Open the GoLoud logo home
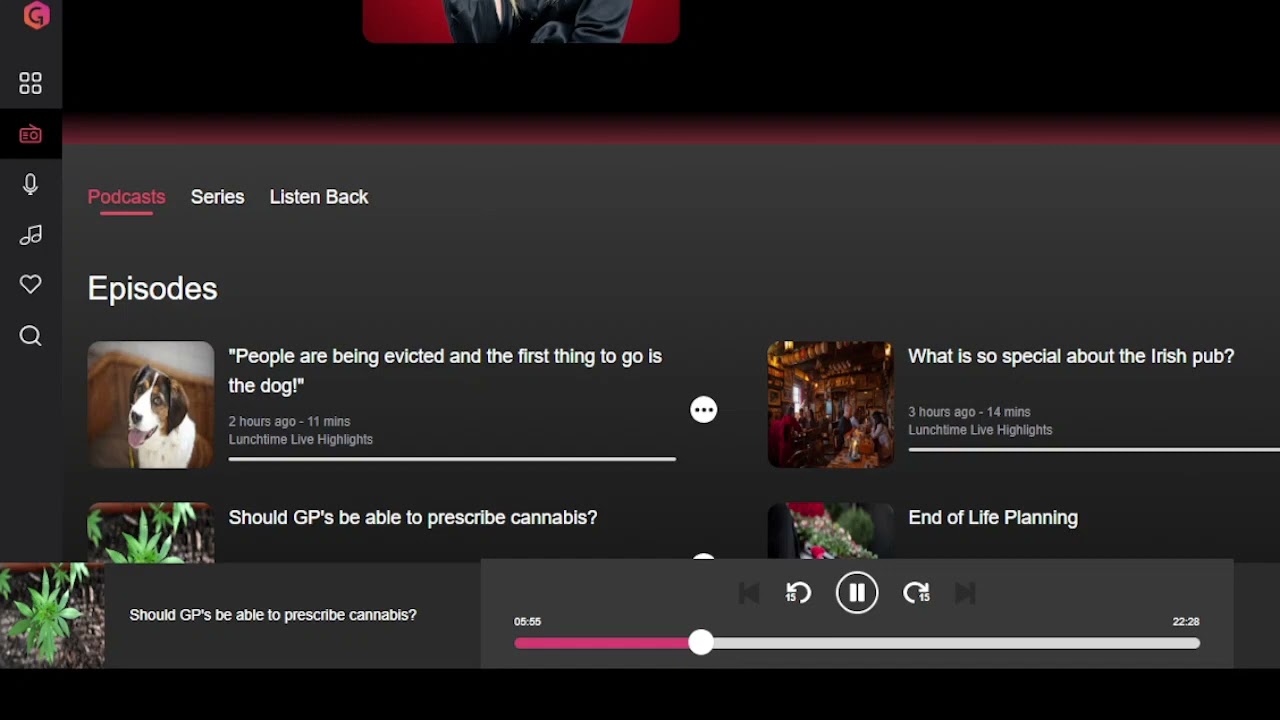The height and width of the screenshot is (720, 1280). pyautogui.click(x=36, y=15)
